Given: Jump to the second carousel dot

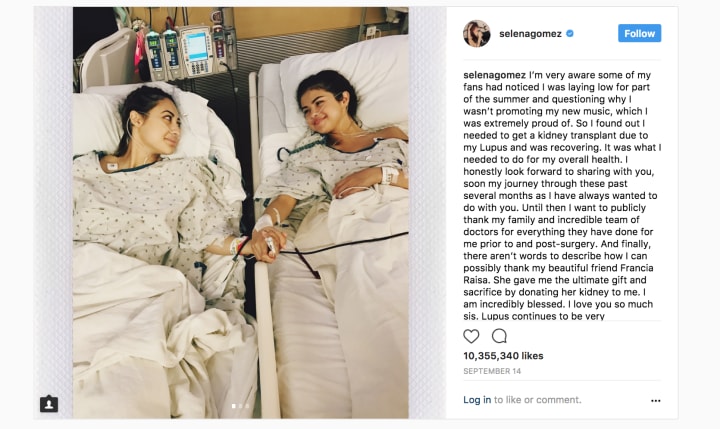Looking at the screenshot, I should [241, 406].
